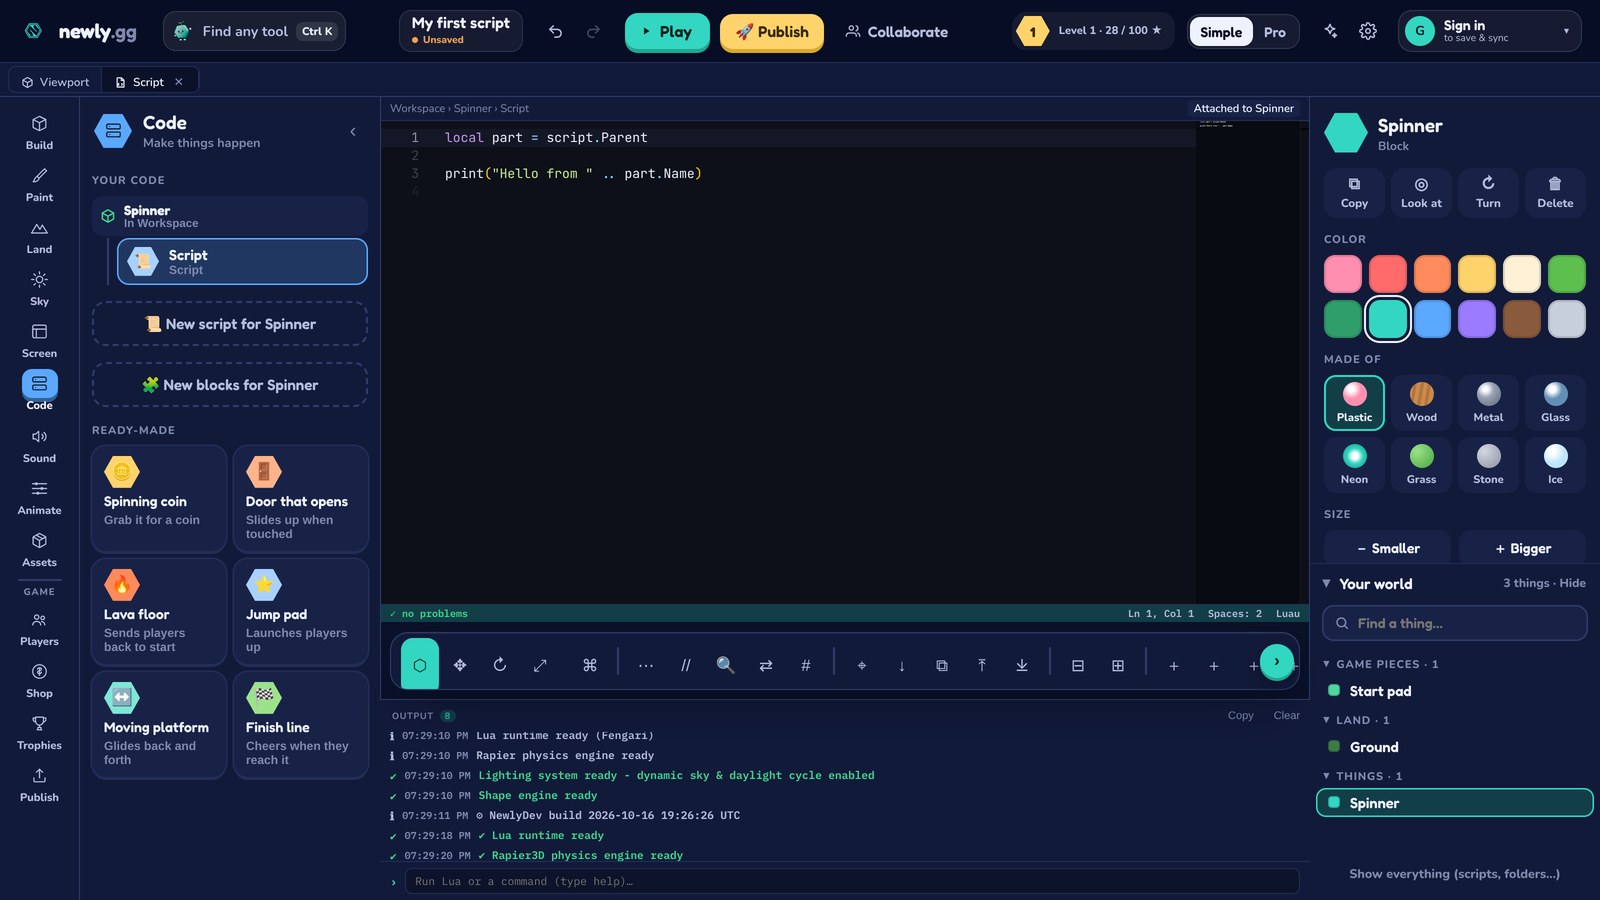Select the Land tool in sidebar

[39, 236]
